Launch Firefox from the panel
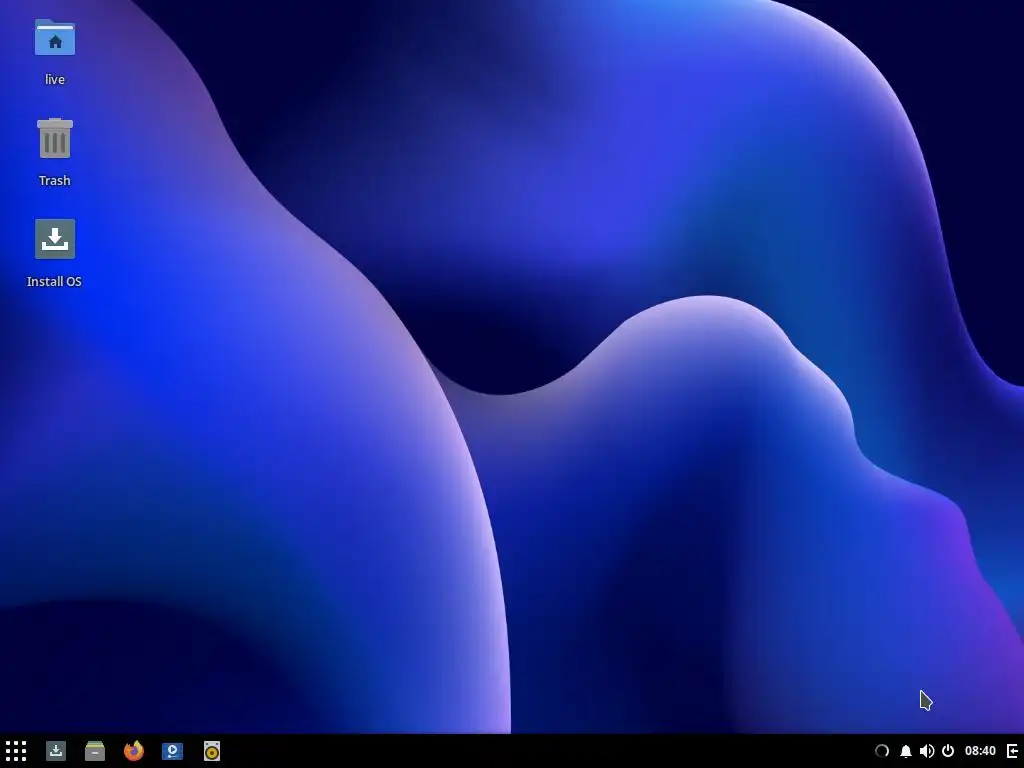 134,751
